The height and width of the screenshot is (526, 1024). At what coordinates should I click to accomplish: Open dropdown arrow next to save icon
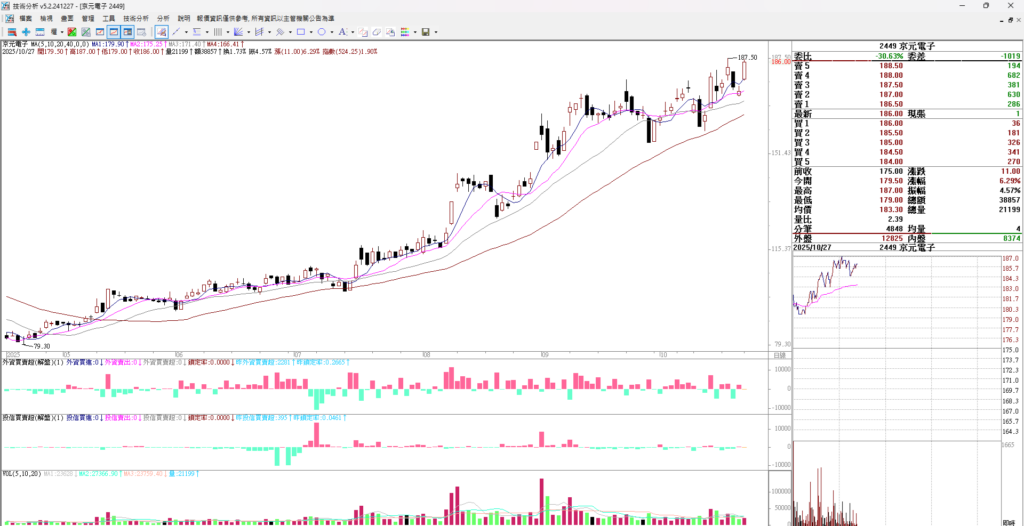point(436,32)
